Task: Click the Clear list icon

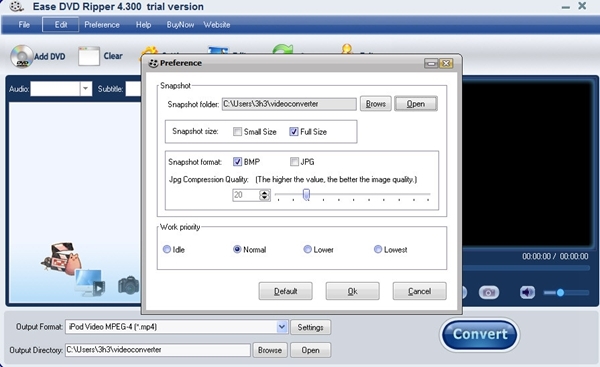Action: [89, 56]
